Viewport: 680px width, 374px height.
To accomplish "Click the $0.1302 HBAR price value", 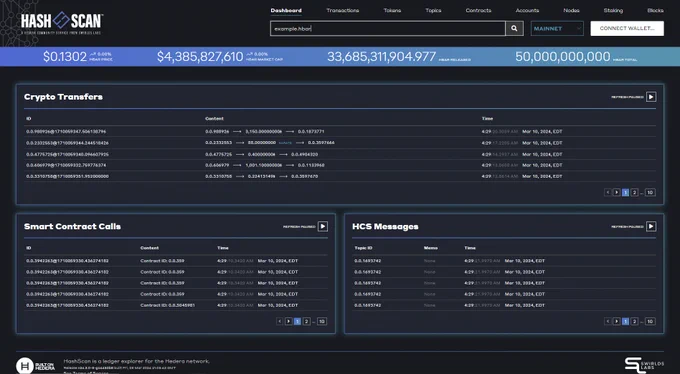I will (x=65, y=57).
